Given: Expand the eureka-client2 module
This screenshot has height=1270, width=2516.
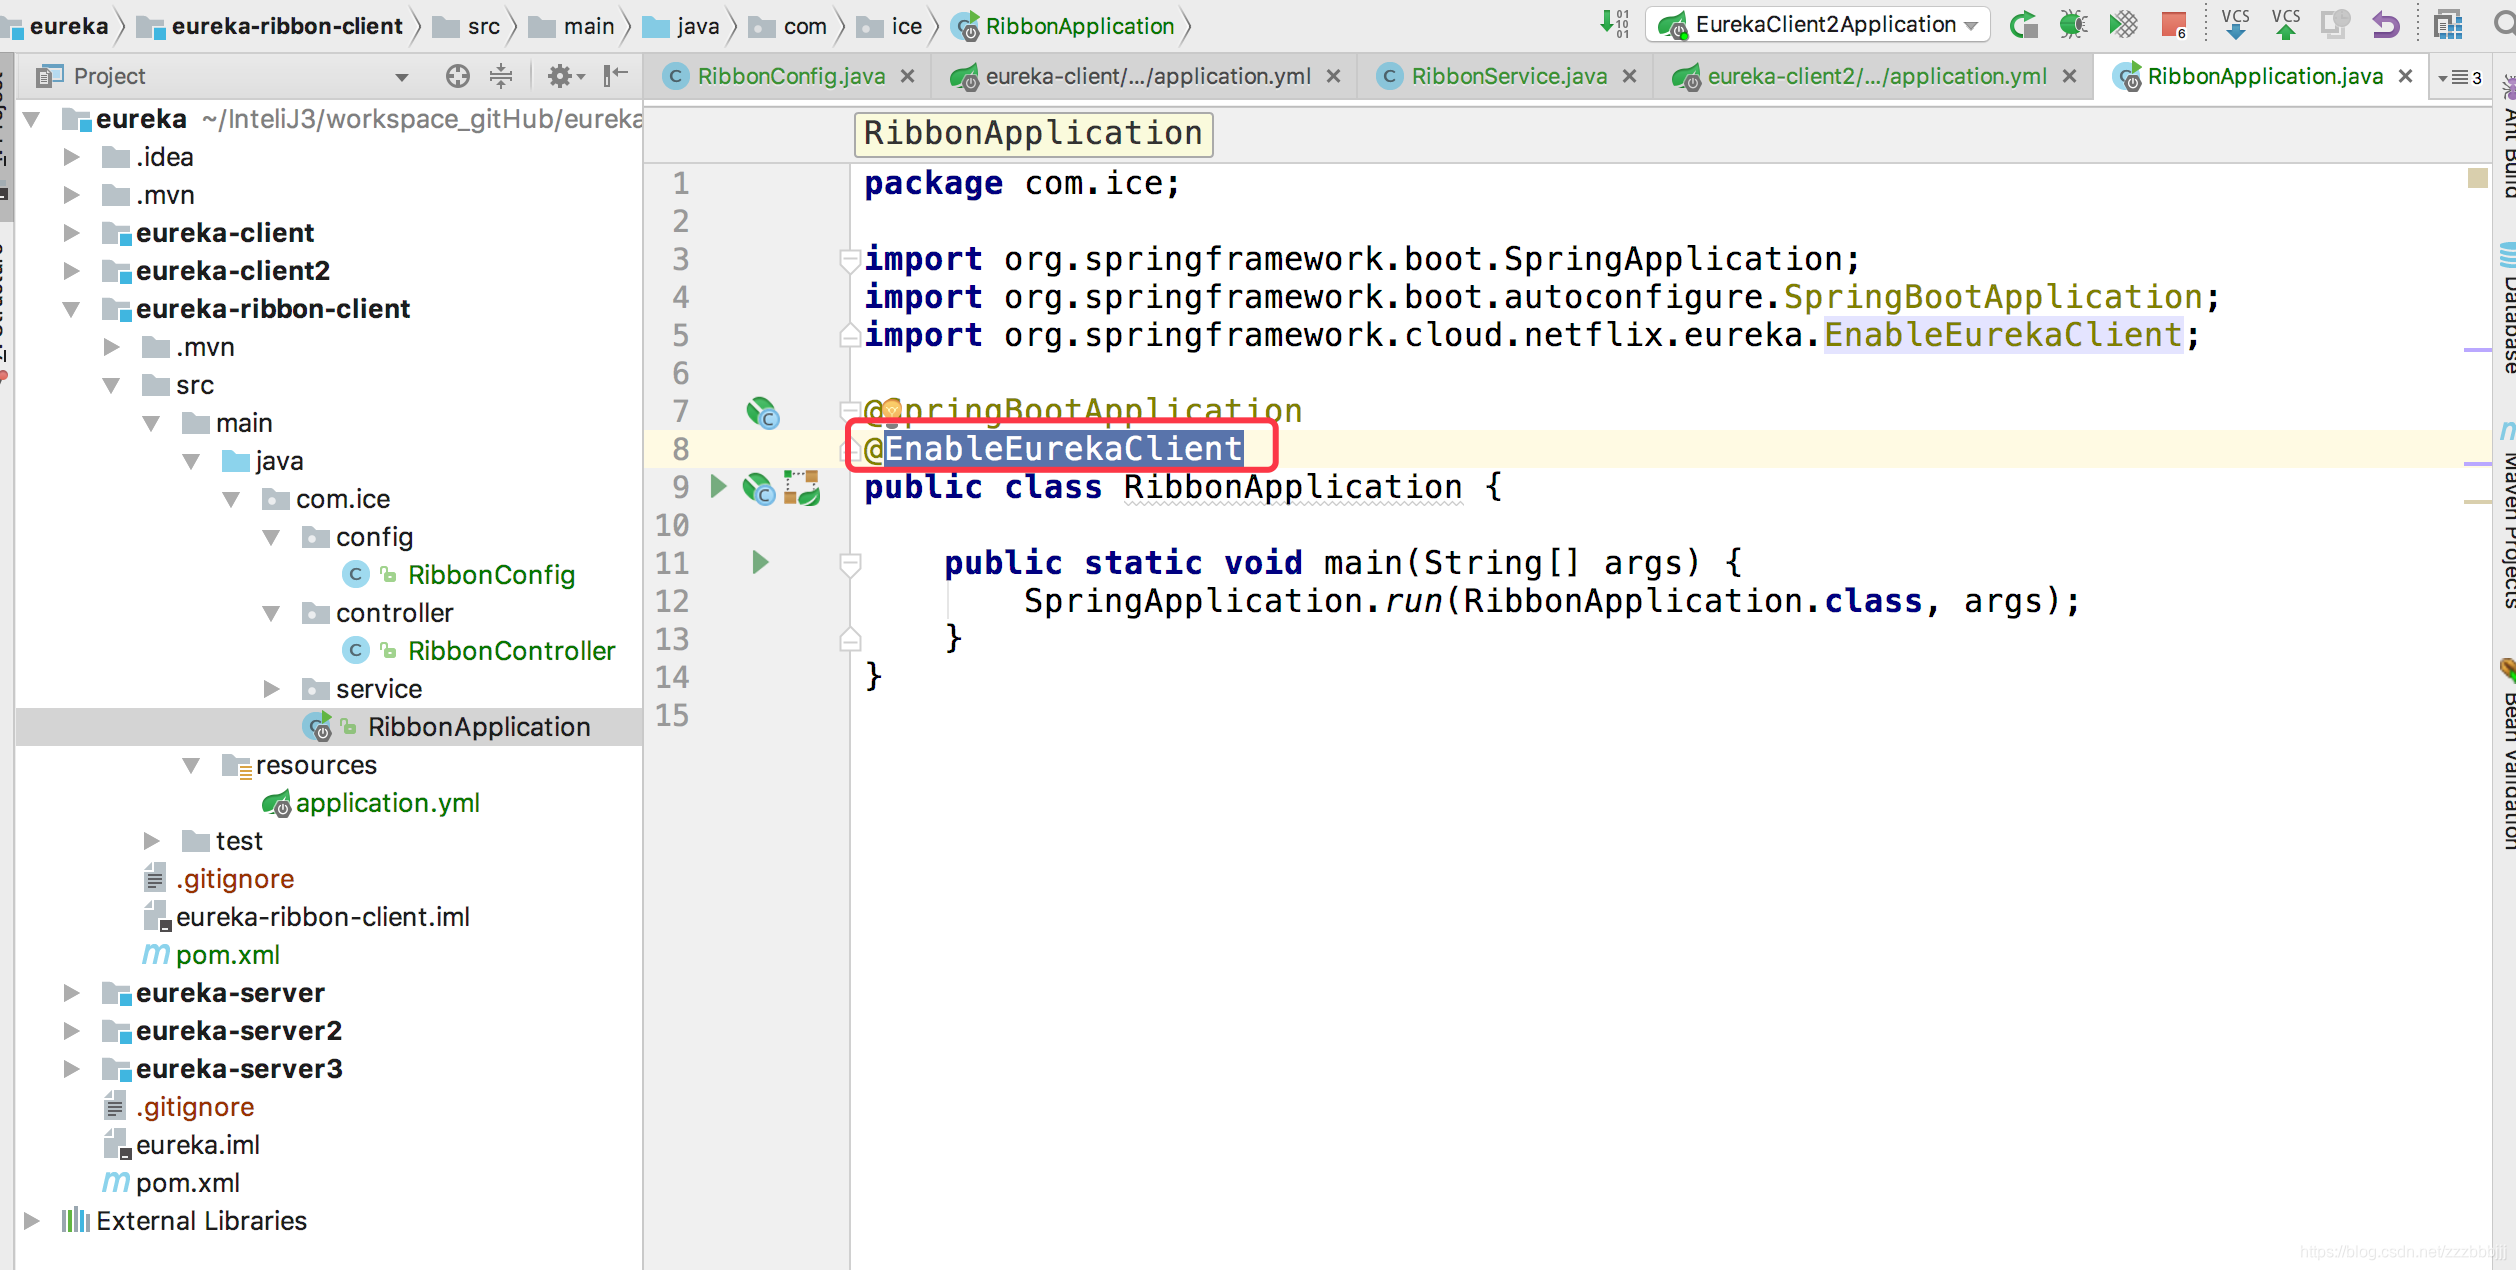Looking at the screenshot, I should [x=71, y=271].
